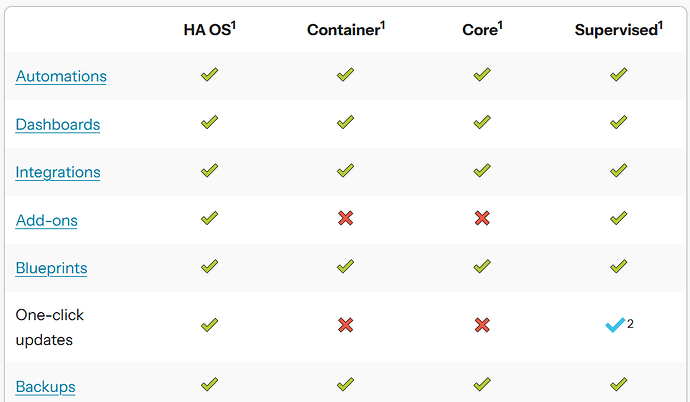Image resolution: width=690 pixels, height=402 pixels.
Task: Click the green check for HA OS Automations
Action: point(209,74)
